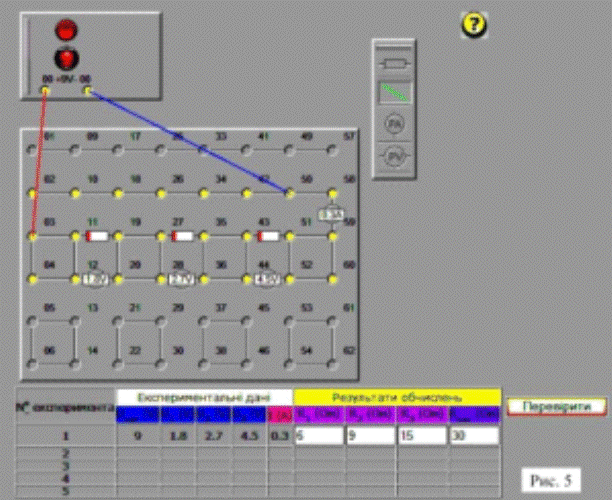Open the yellow question mark help
The image size is (612, 500).
tap(473, 25)
